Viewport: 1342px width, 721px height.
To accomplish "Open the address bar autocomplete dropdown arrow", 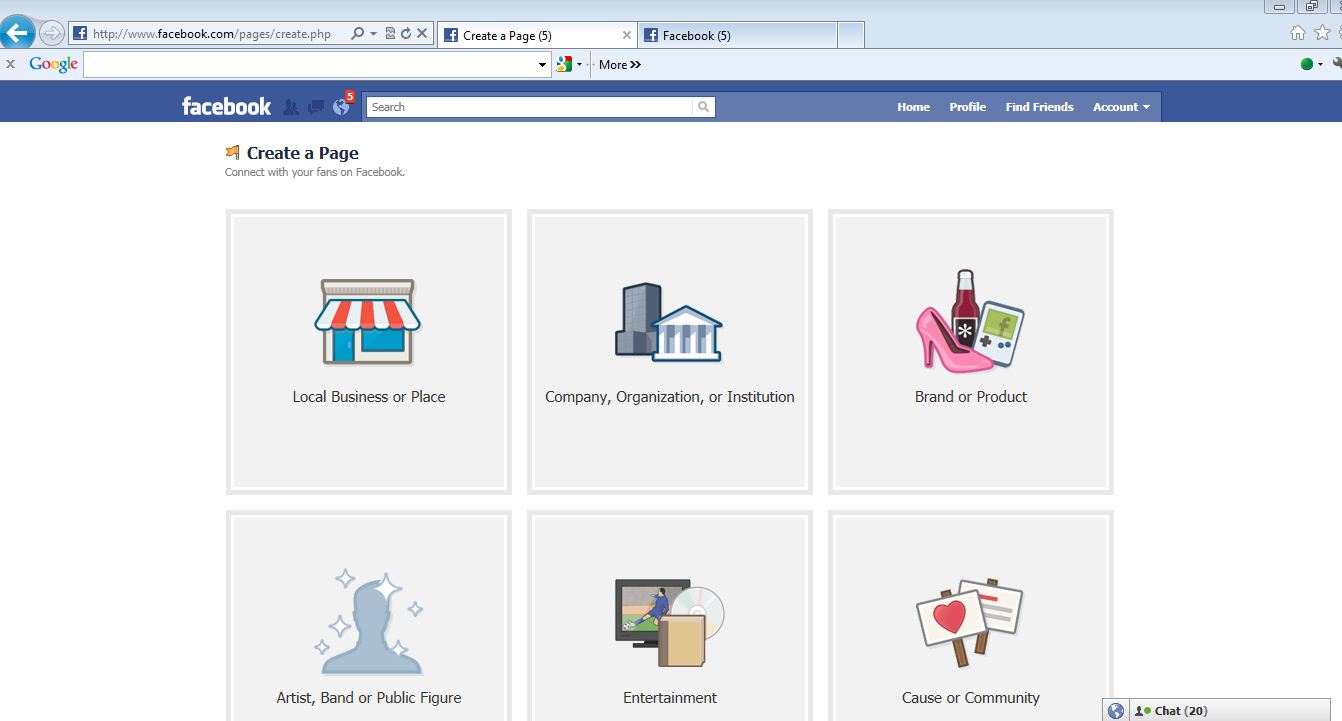I will (x=373, y=34).
